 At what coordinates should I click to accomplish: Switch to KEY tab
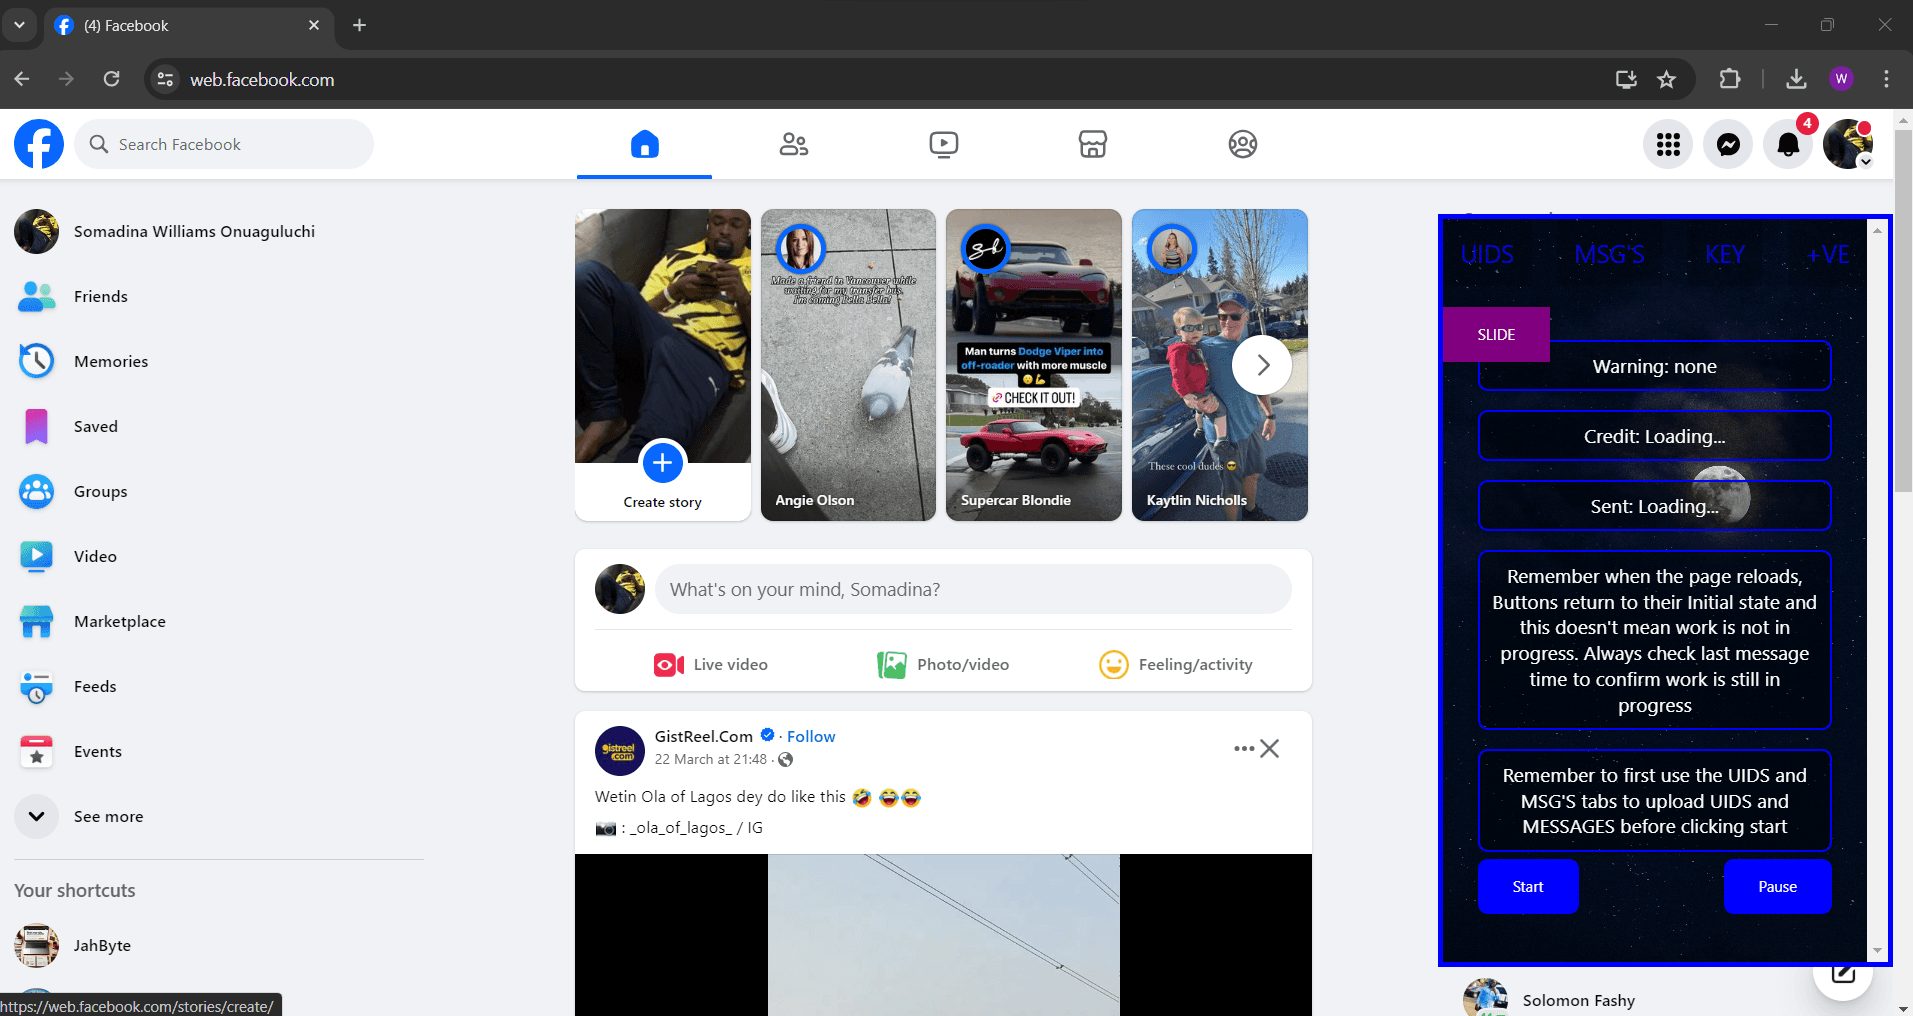[x=1725, y=255]
